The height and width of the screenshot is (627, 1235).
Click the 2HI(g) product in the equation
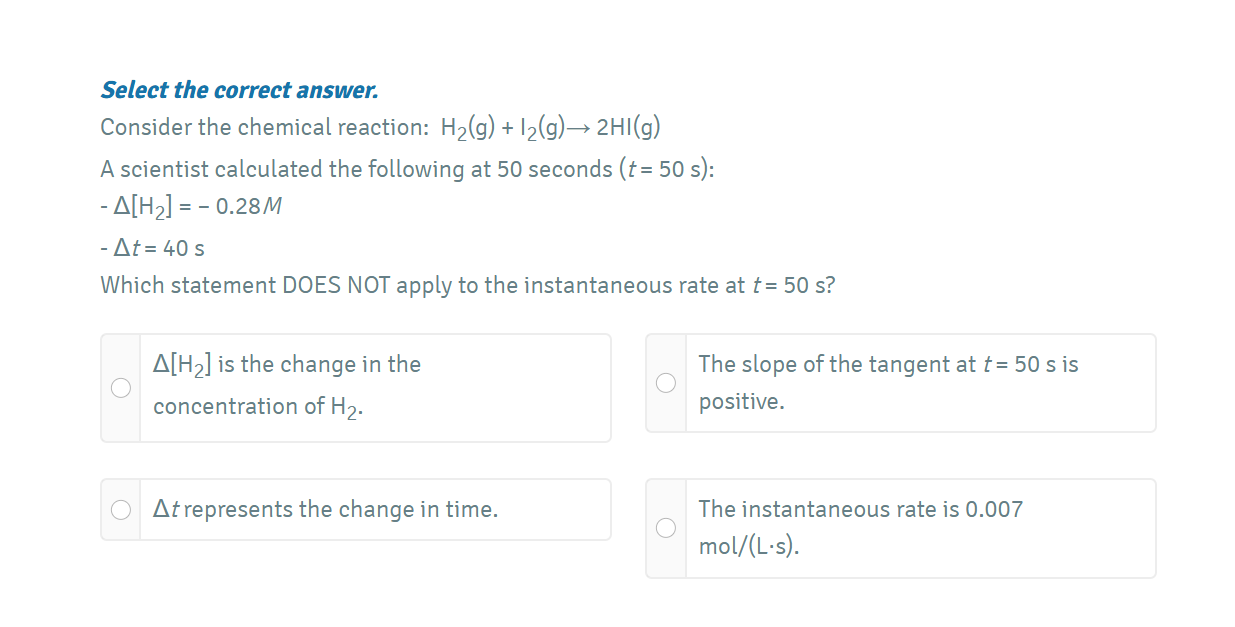(628, 128)
